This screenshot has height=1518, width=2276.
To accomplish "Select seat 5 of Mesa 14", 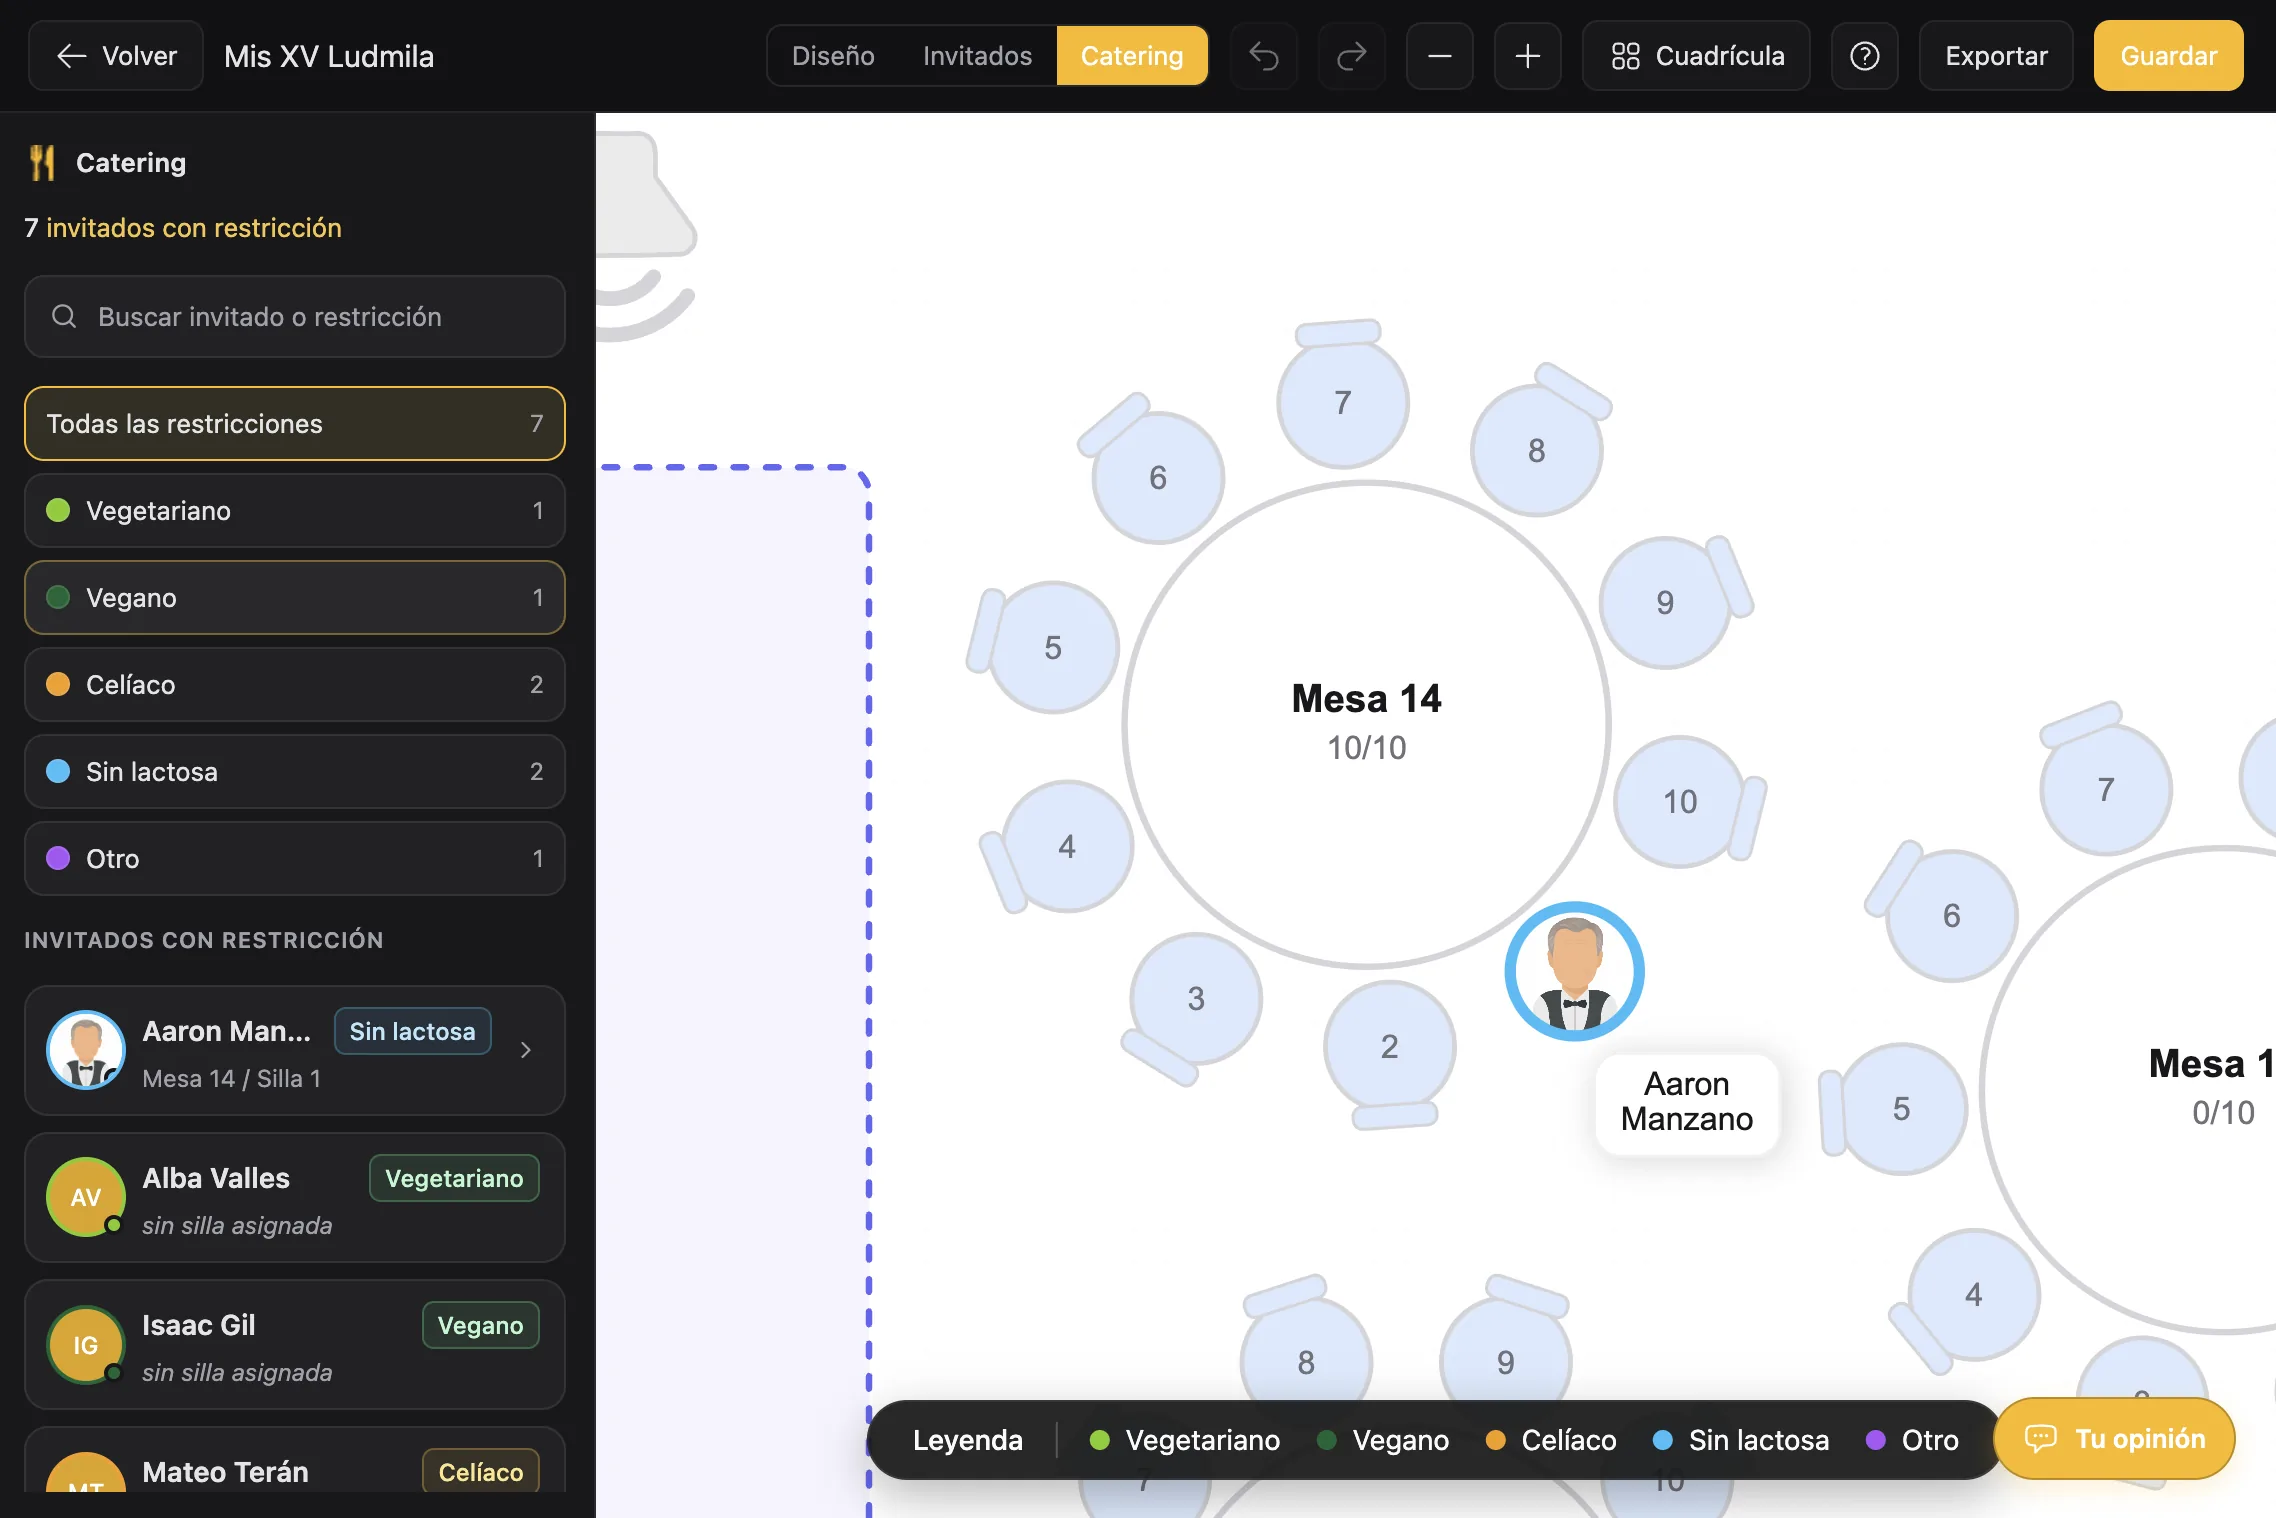I will pos(1053,648).
